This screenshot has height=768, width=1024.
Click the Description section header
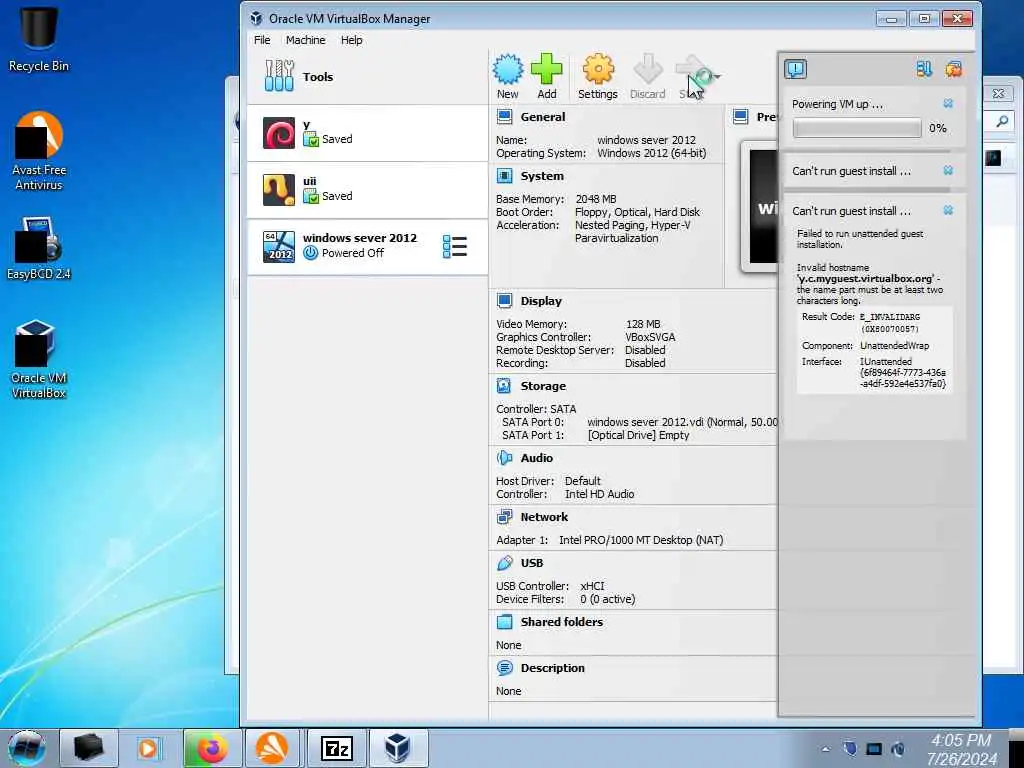552,667
